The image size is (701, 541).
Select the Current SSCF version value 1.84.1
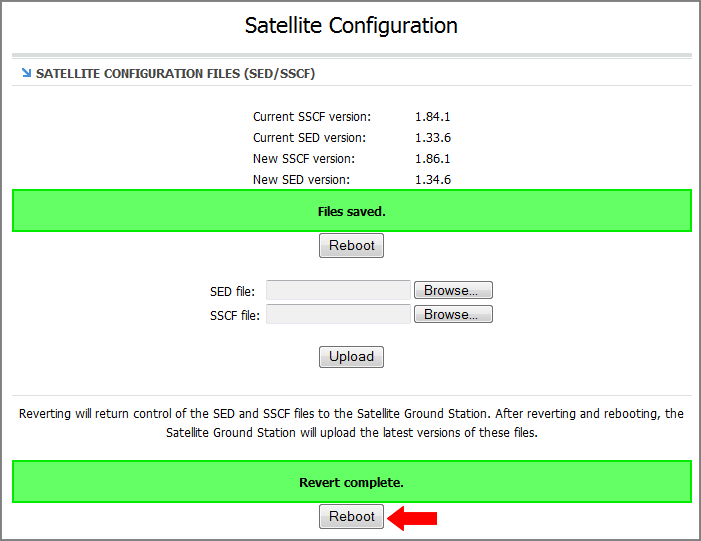tap(432, 117)
